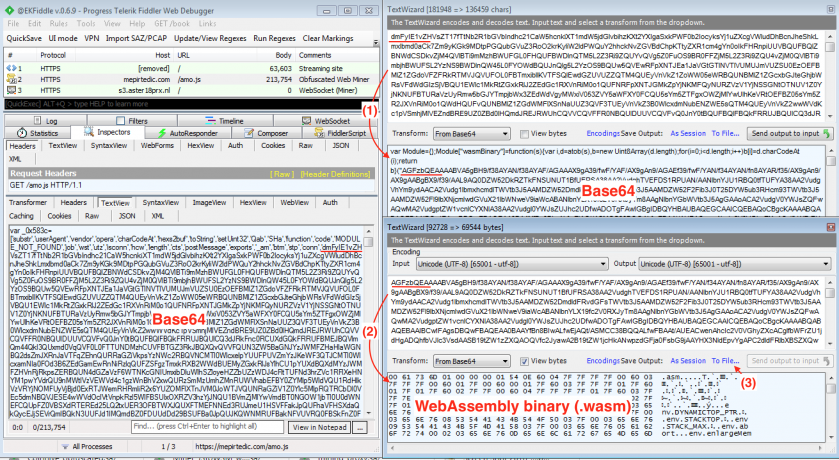Click To File... link in lower TextWizard

click(726, 361)
